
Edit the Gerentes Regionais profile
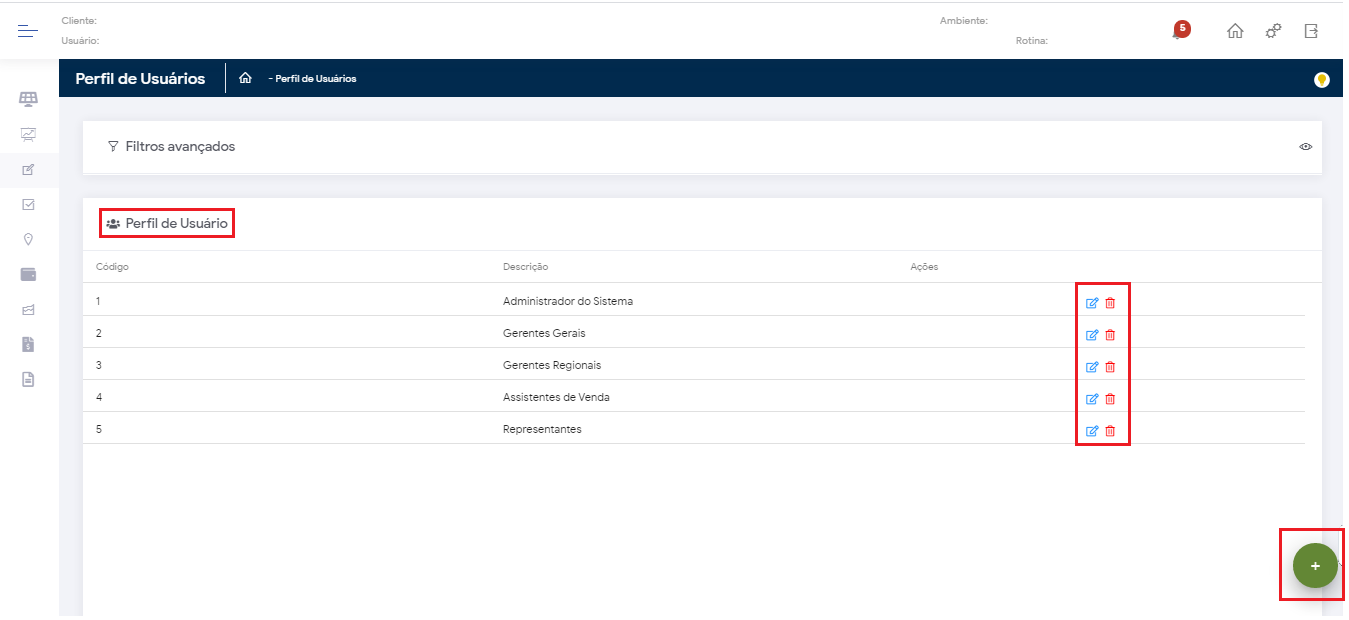(x=1092, y=367)
